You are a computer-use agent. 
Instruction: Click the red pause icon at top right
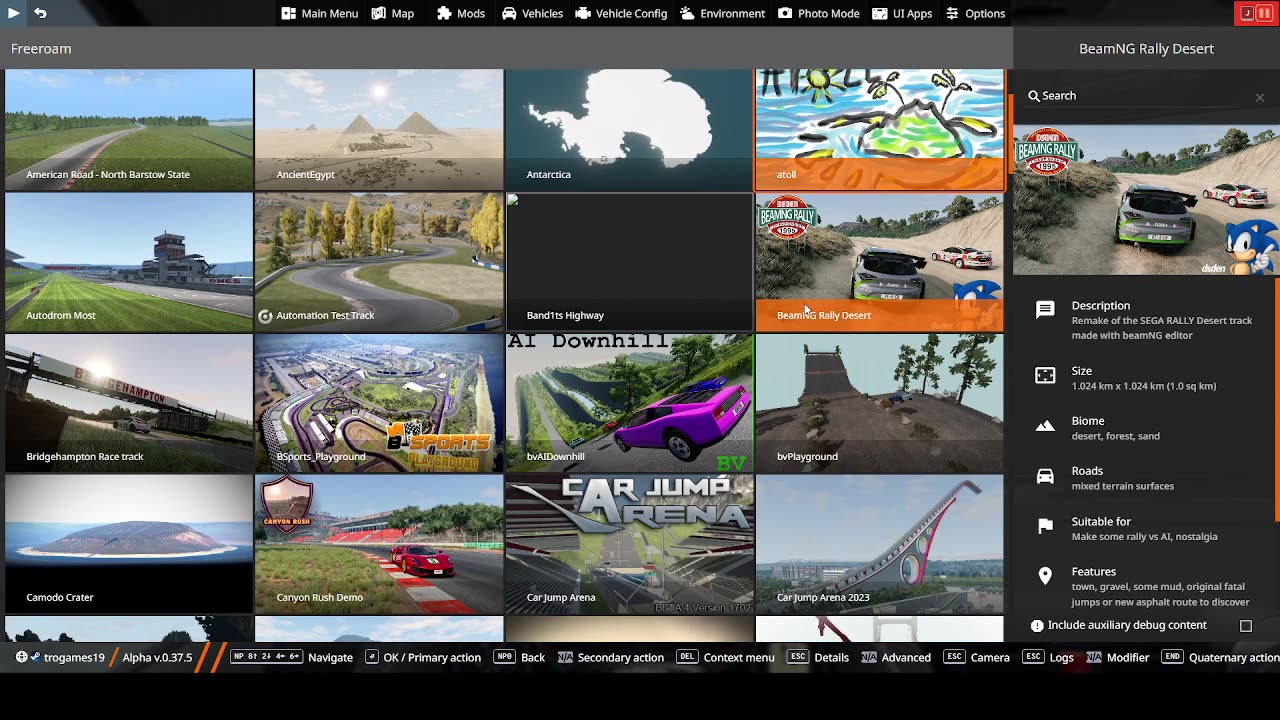(1264, 13)
